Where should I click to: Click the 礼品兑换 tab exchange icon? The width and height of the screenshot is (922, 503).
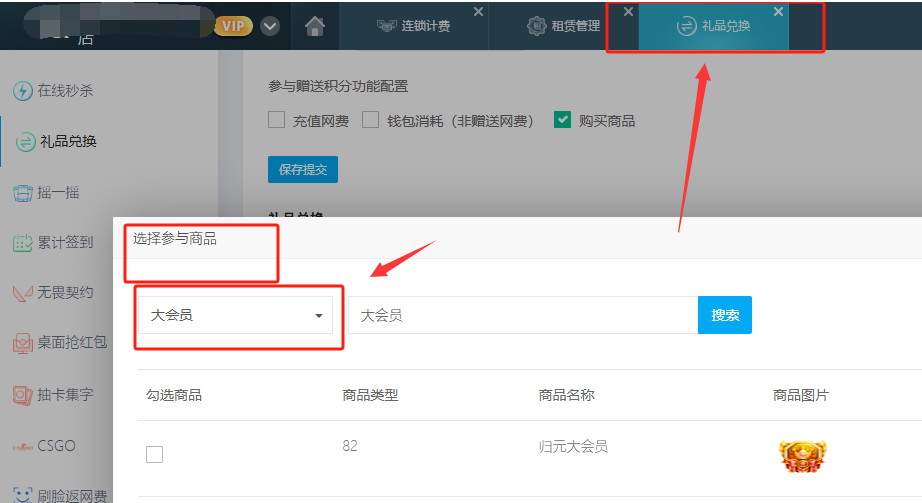[x=686, y=26]
